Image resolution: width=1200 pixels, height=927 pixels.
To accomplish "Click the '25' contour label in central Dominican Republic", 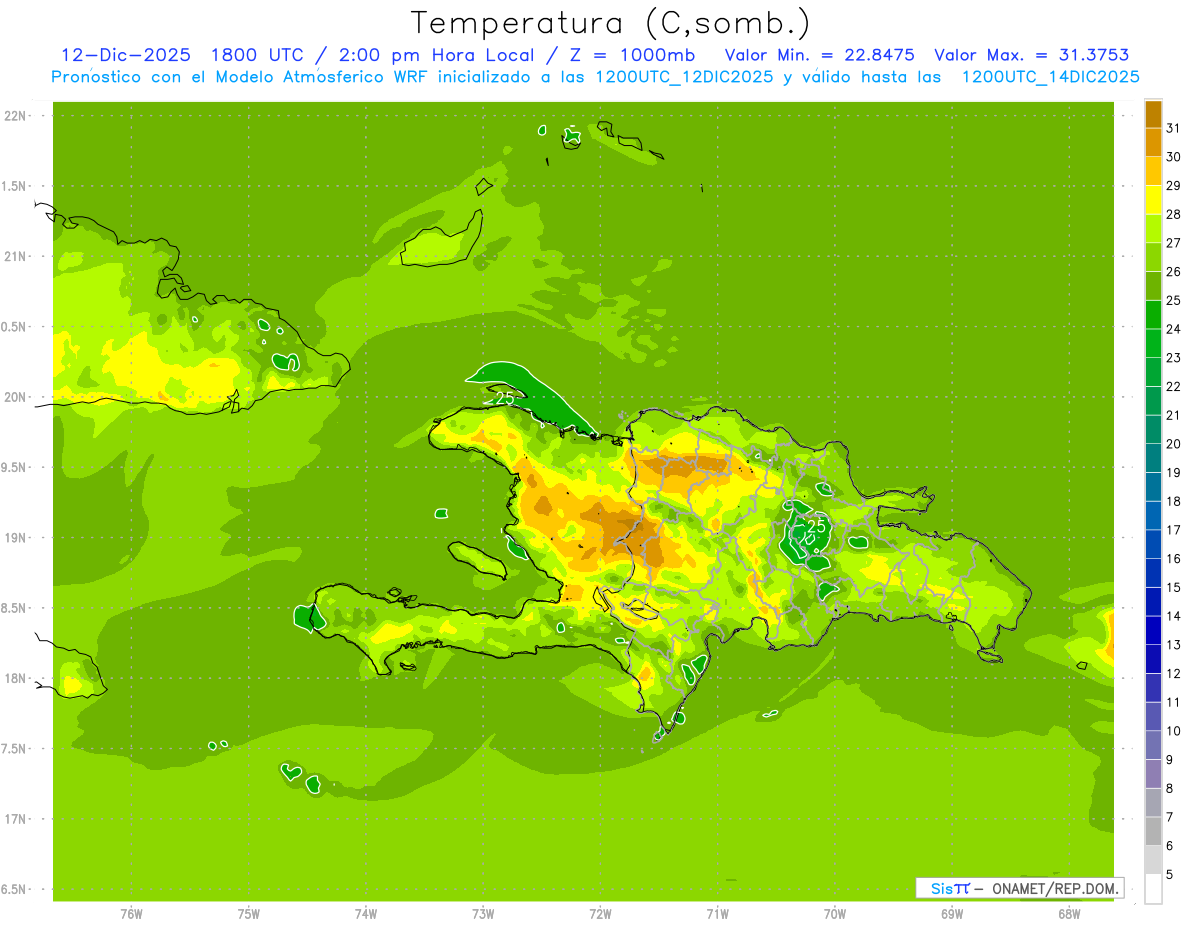I will tap(816, 525).
